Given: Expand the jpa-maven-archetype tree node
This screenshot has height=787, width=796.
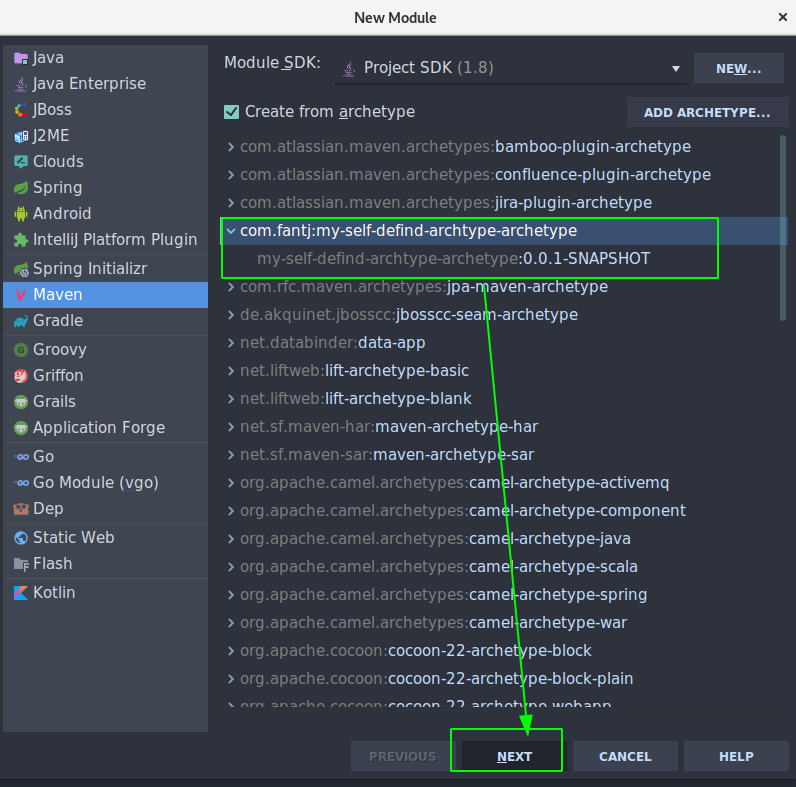Looking at the screenshot, I should pyautogui.click(x=231, y=287).
